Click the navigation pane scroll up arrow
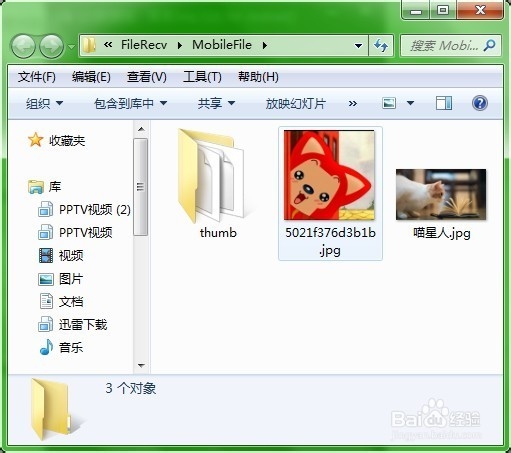Screen dimensions: 511x453 point(141,129)
